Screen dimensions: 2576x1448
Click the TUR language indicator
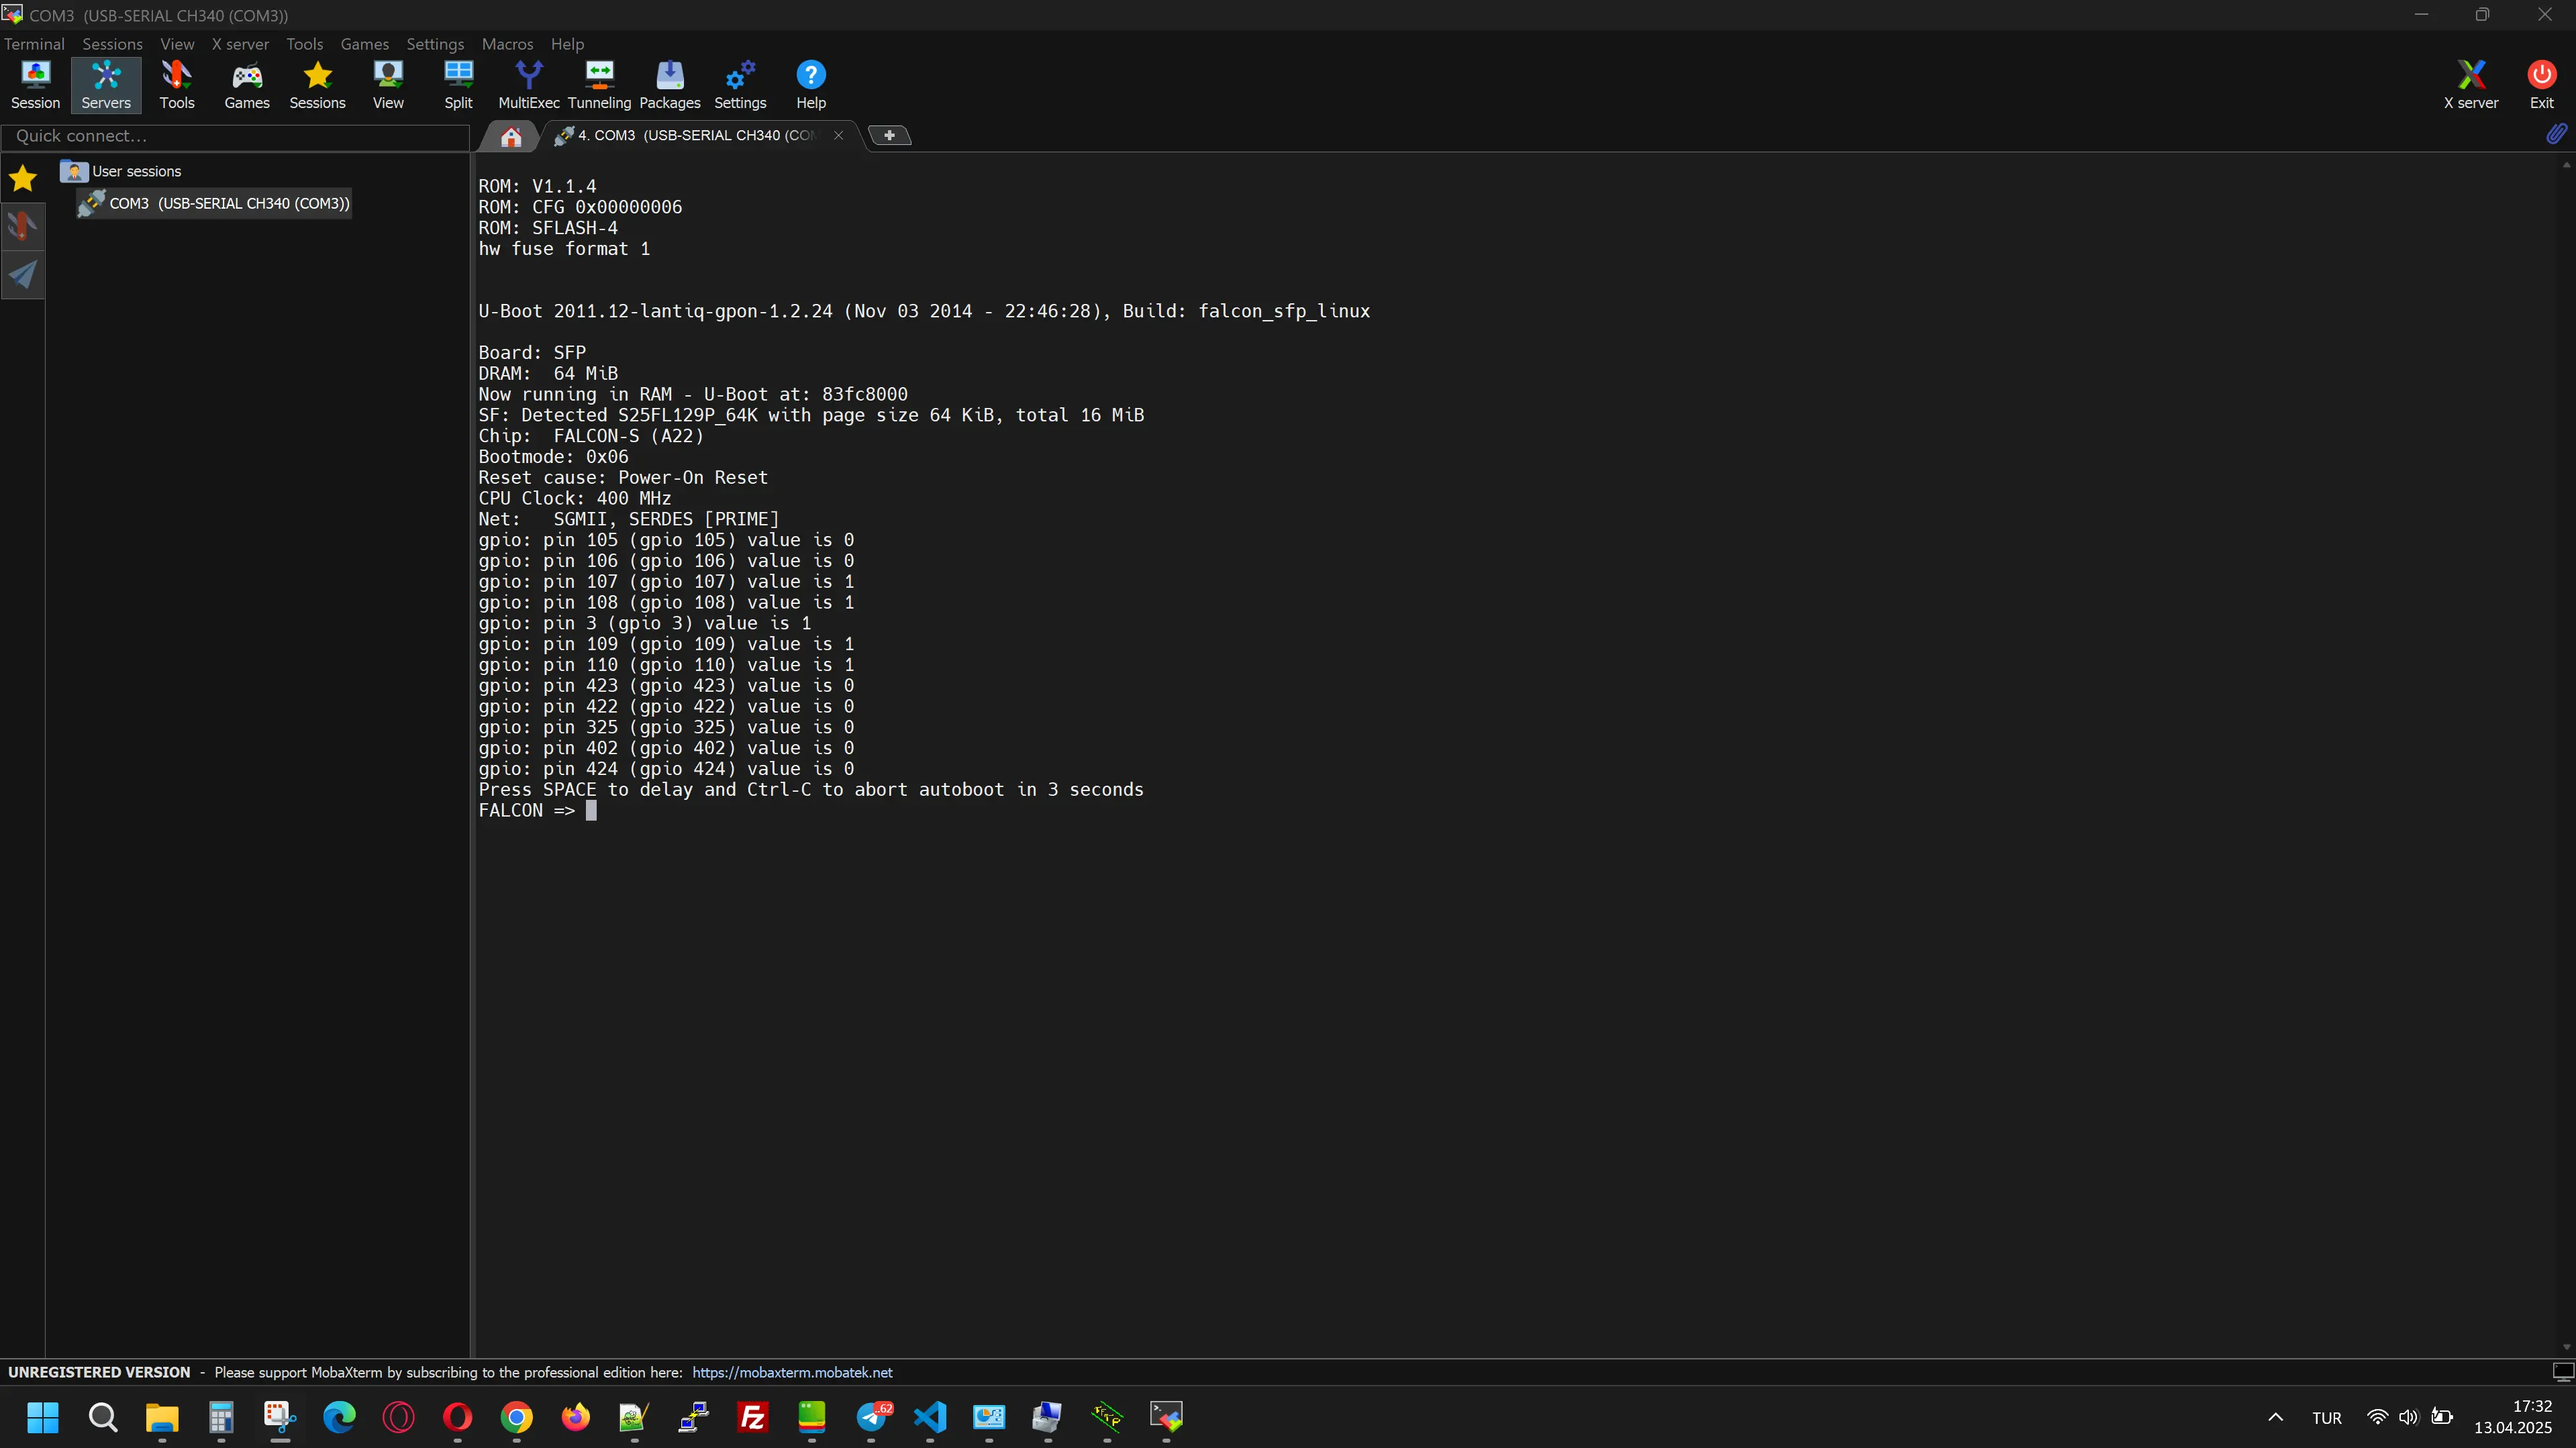click(2326, 1418)
